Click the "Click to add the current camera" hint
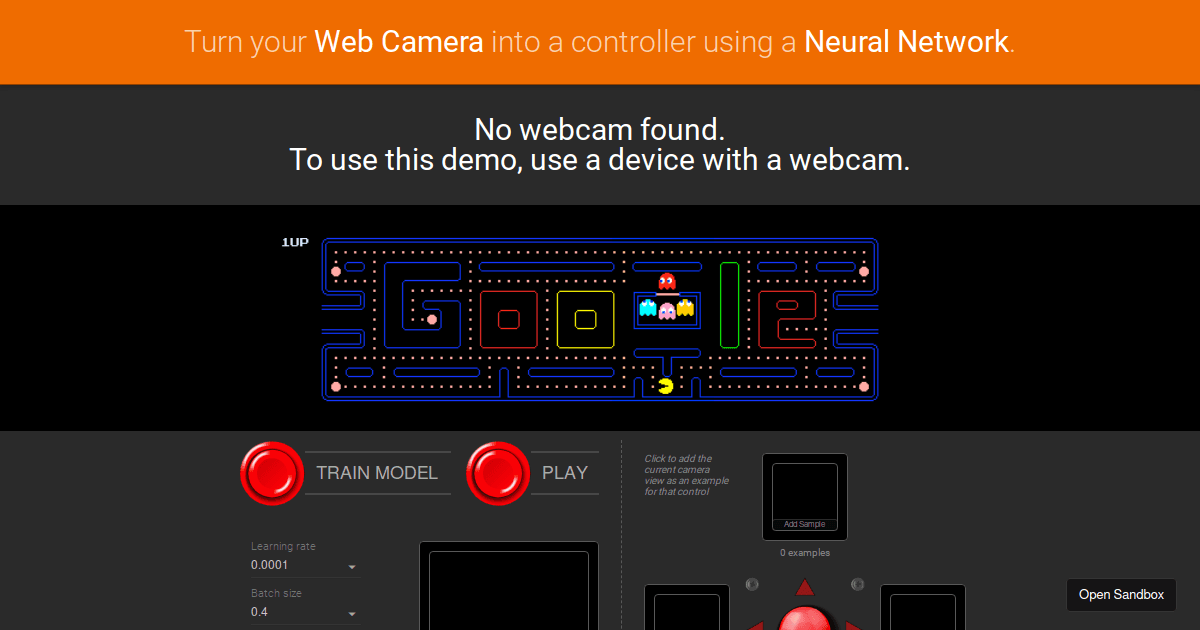Screen dimensions: 1200x630 (687, 475)
